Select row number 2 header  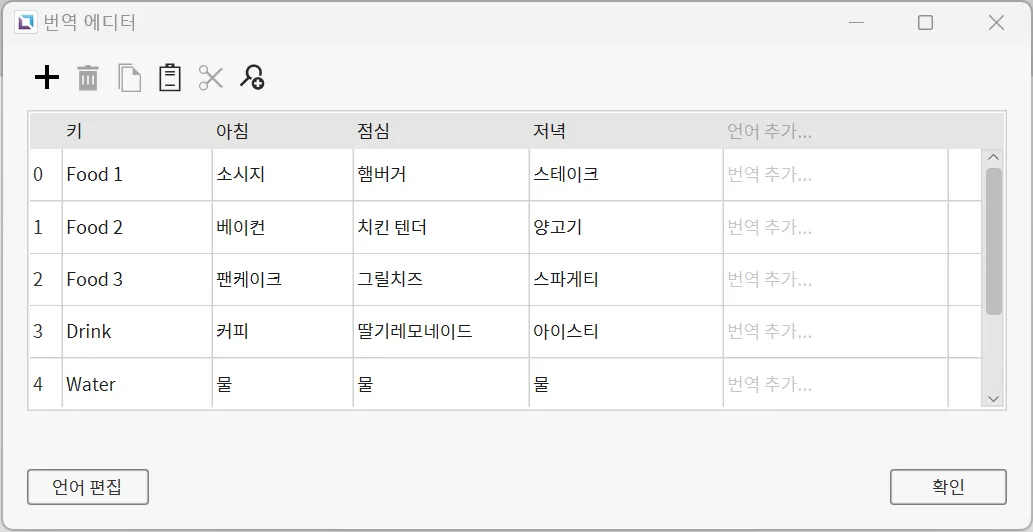click(39, 280)
